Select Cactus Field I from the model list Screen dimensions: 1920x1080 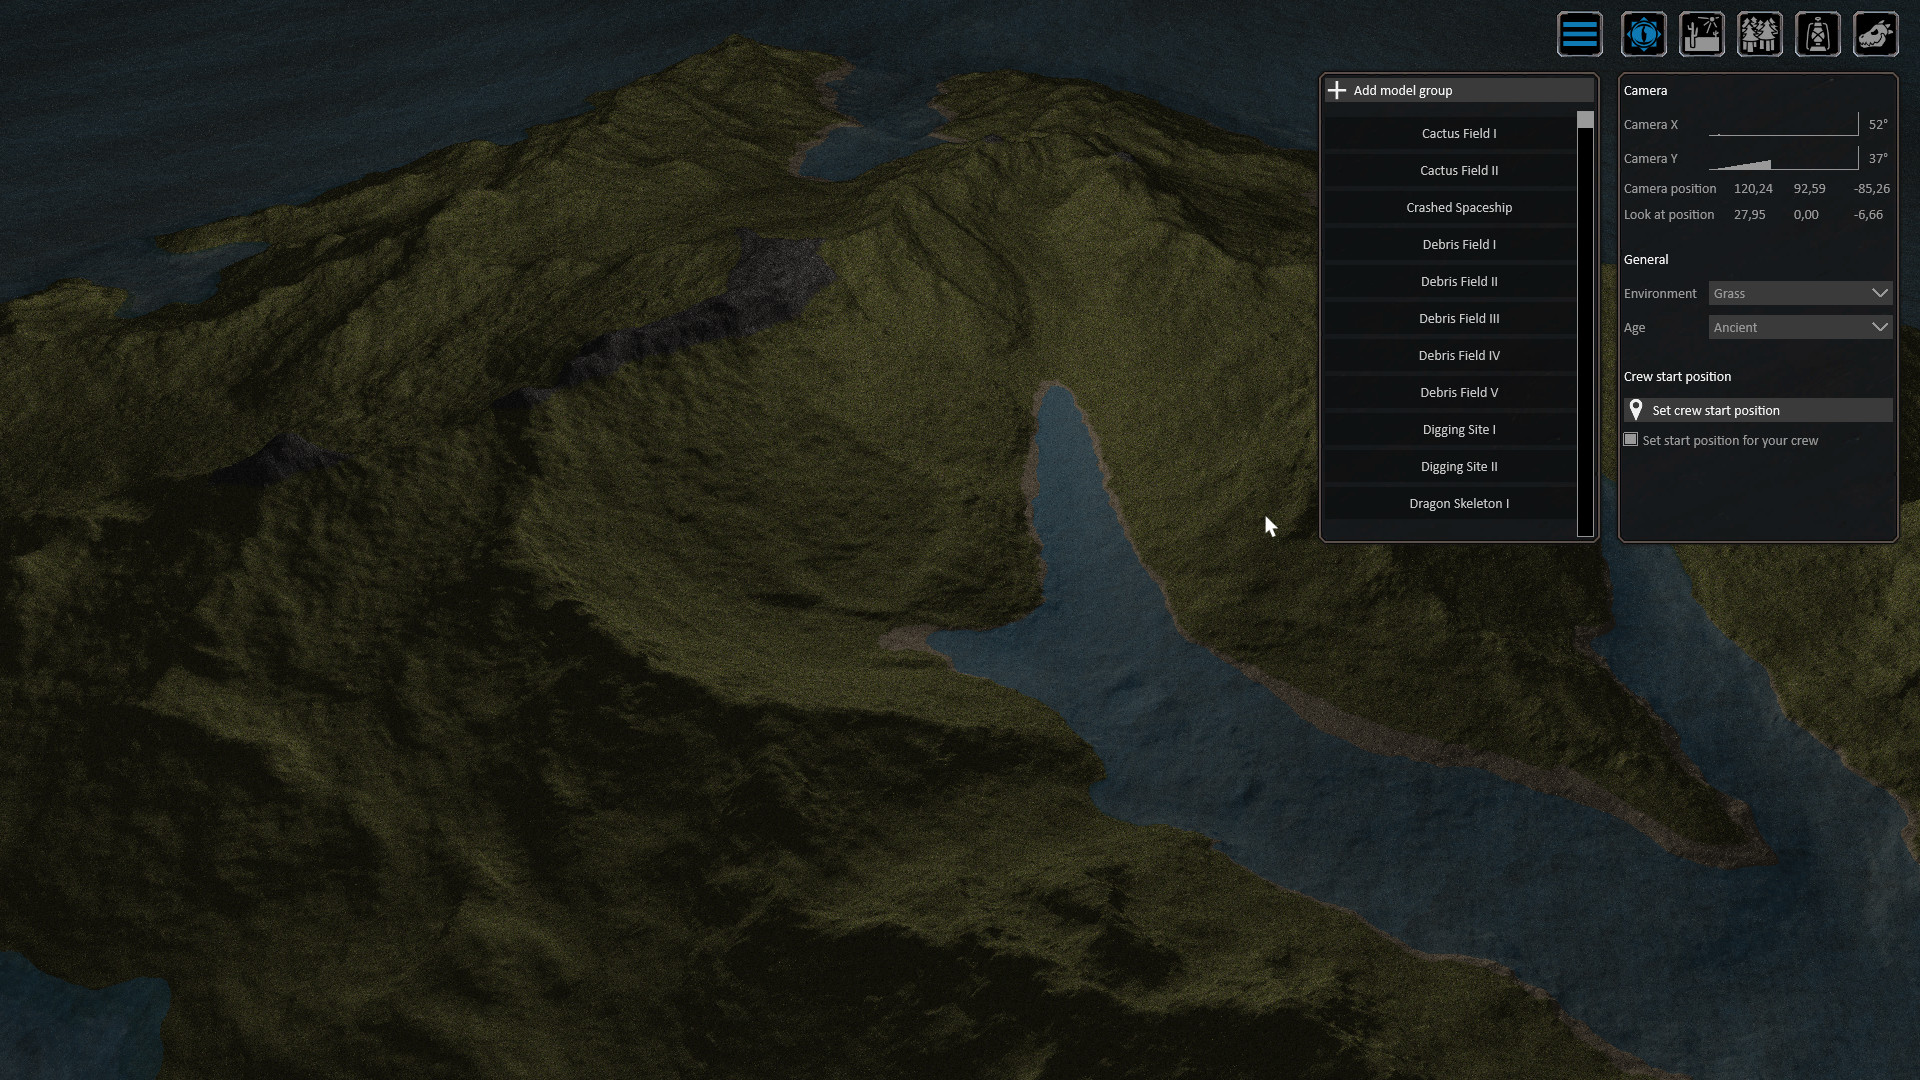coord(1459,132)
